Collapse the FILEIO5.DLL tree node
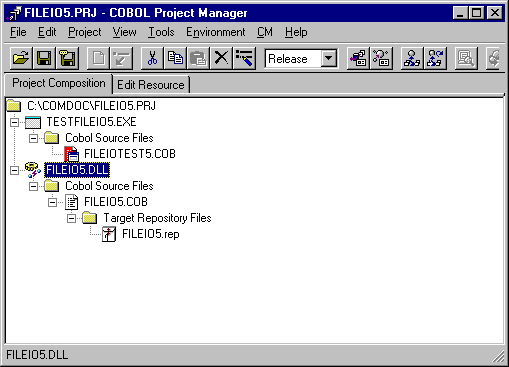Viewport: 509px width, 367px height. click(14, 170)
